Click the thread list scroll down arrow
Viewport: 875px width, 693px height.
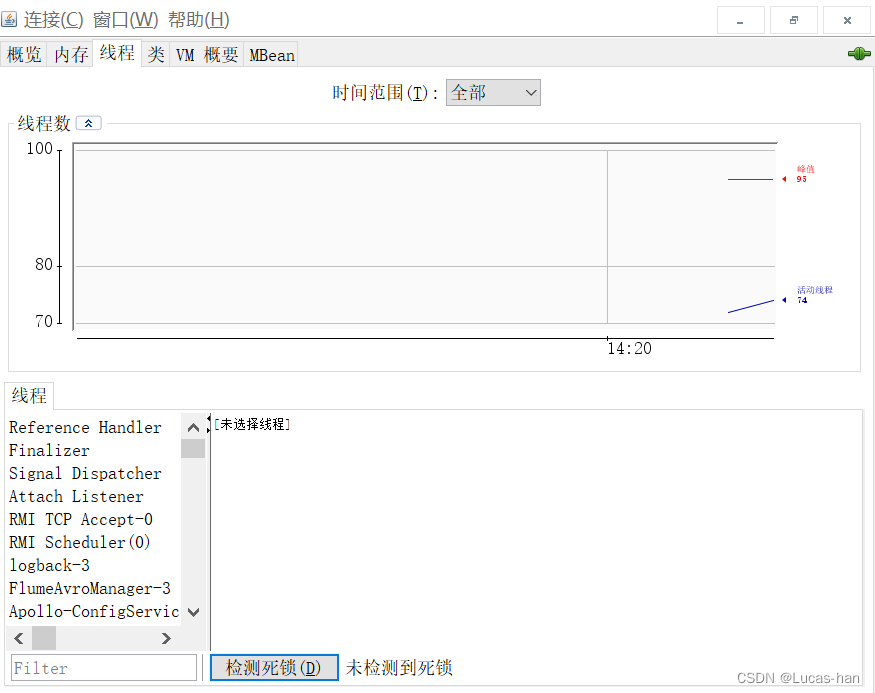193,612
